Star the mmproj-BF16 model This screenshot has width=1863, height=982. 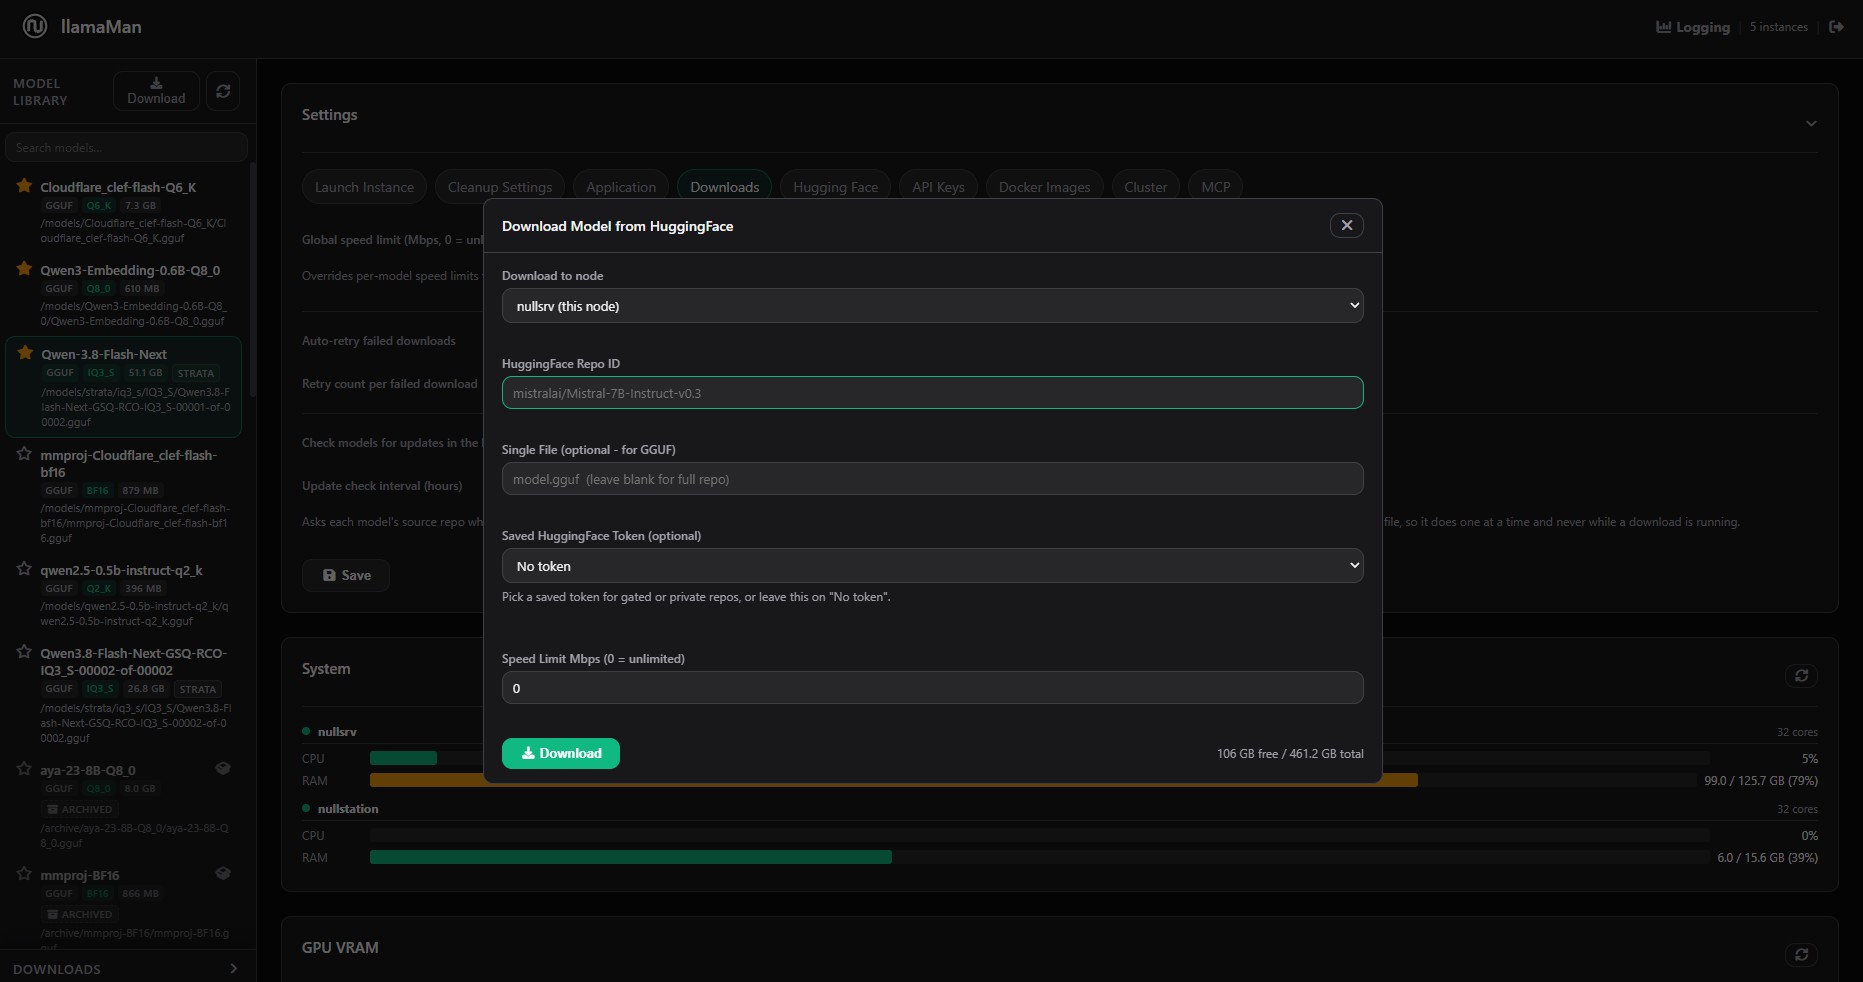click(x=24, y=874)
